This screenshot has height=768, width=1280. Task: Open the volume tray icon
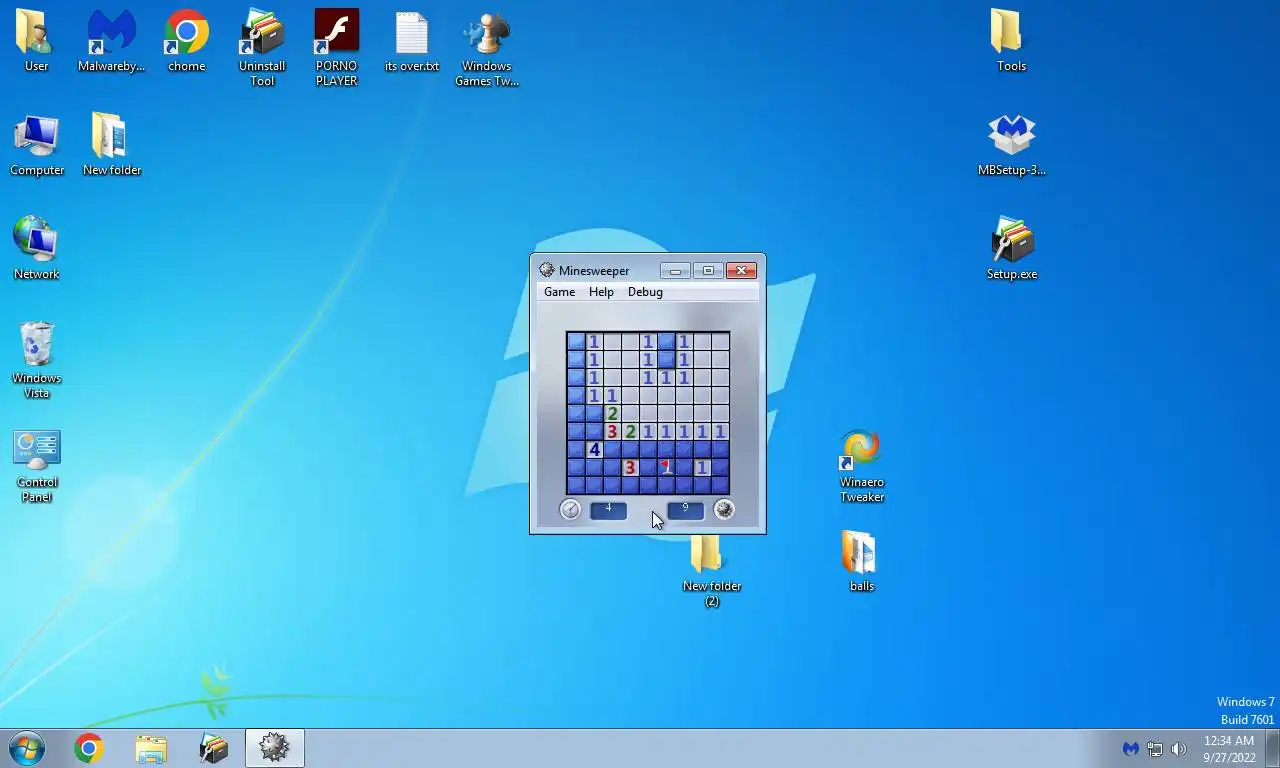pos(1179,748)
